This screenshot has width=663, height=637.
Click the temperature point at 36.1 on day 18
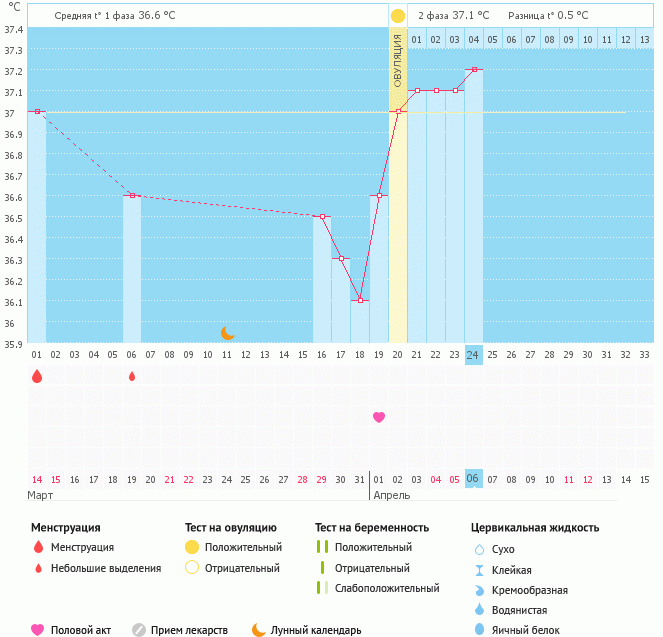pos(360,300)
